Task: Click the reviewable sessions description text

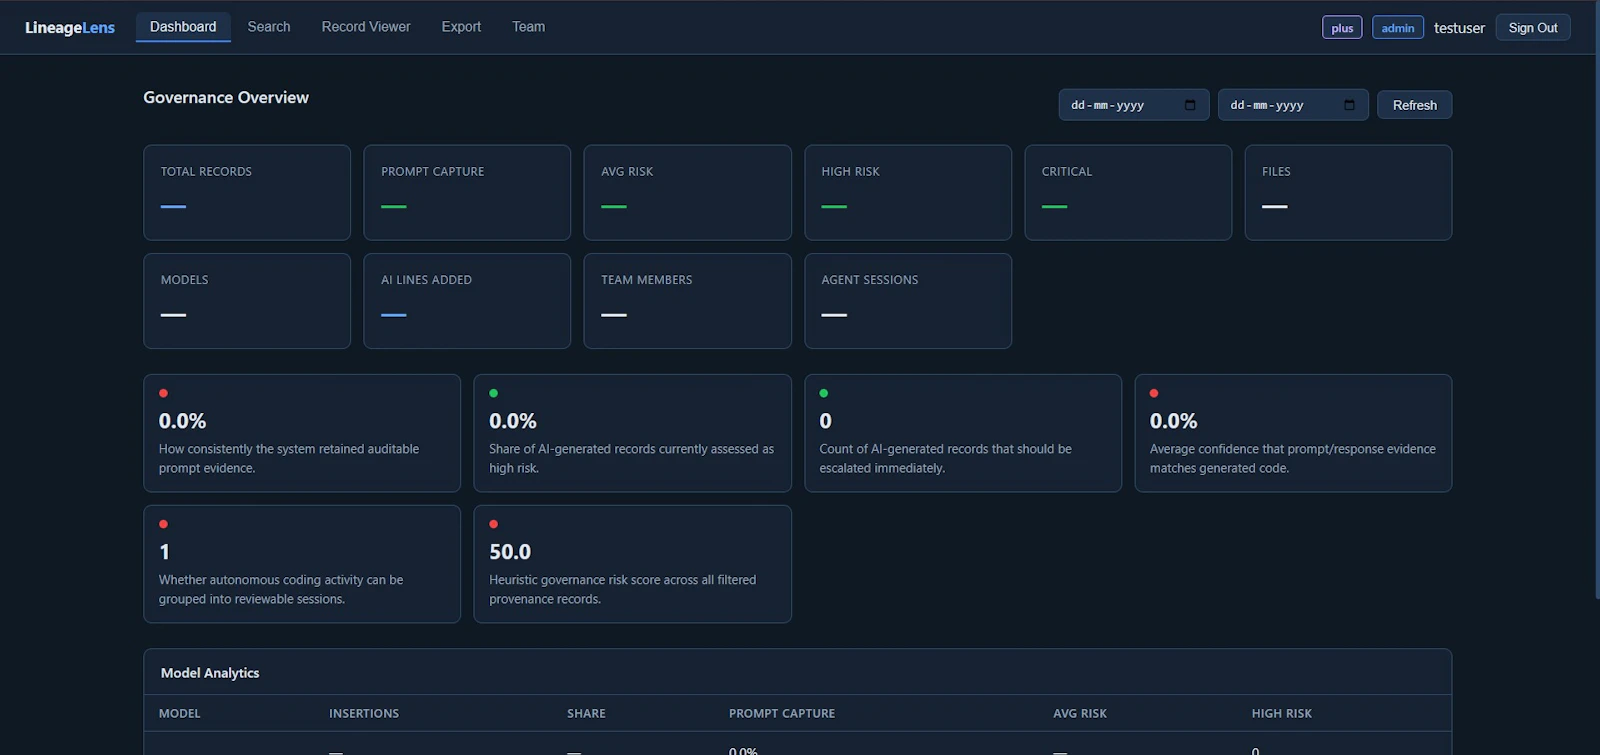Action: pos(281,589)
